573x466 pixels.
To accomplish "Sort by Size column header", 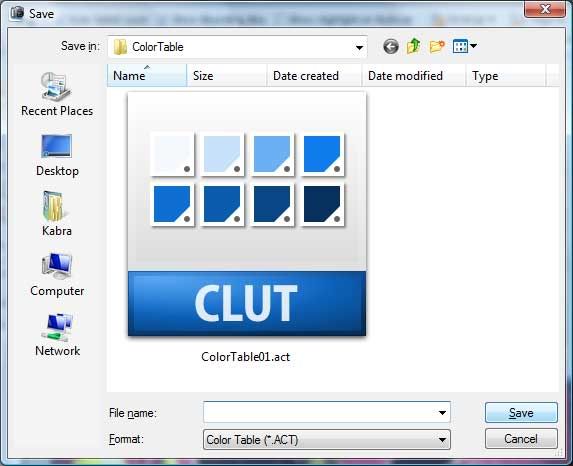I will (227, 76).
